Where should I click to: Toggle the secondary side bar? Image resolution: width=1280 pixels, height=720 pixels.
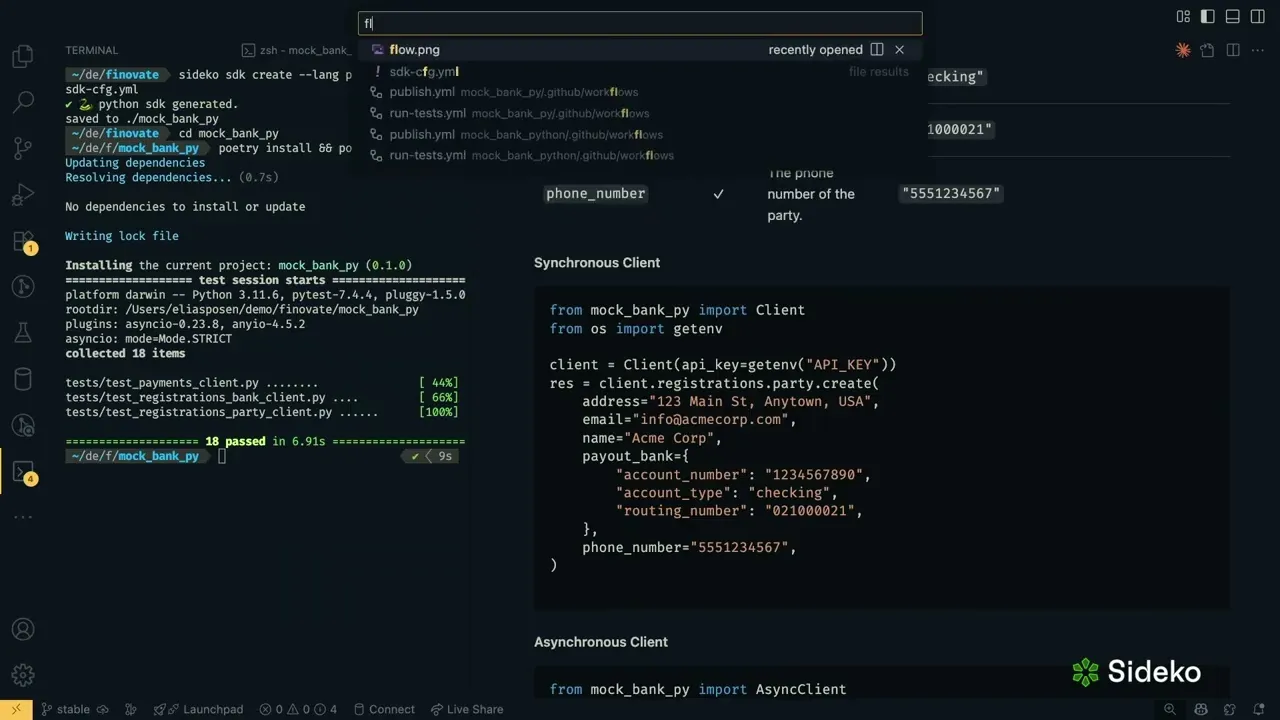[1258, 16]
